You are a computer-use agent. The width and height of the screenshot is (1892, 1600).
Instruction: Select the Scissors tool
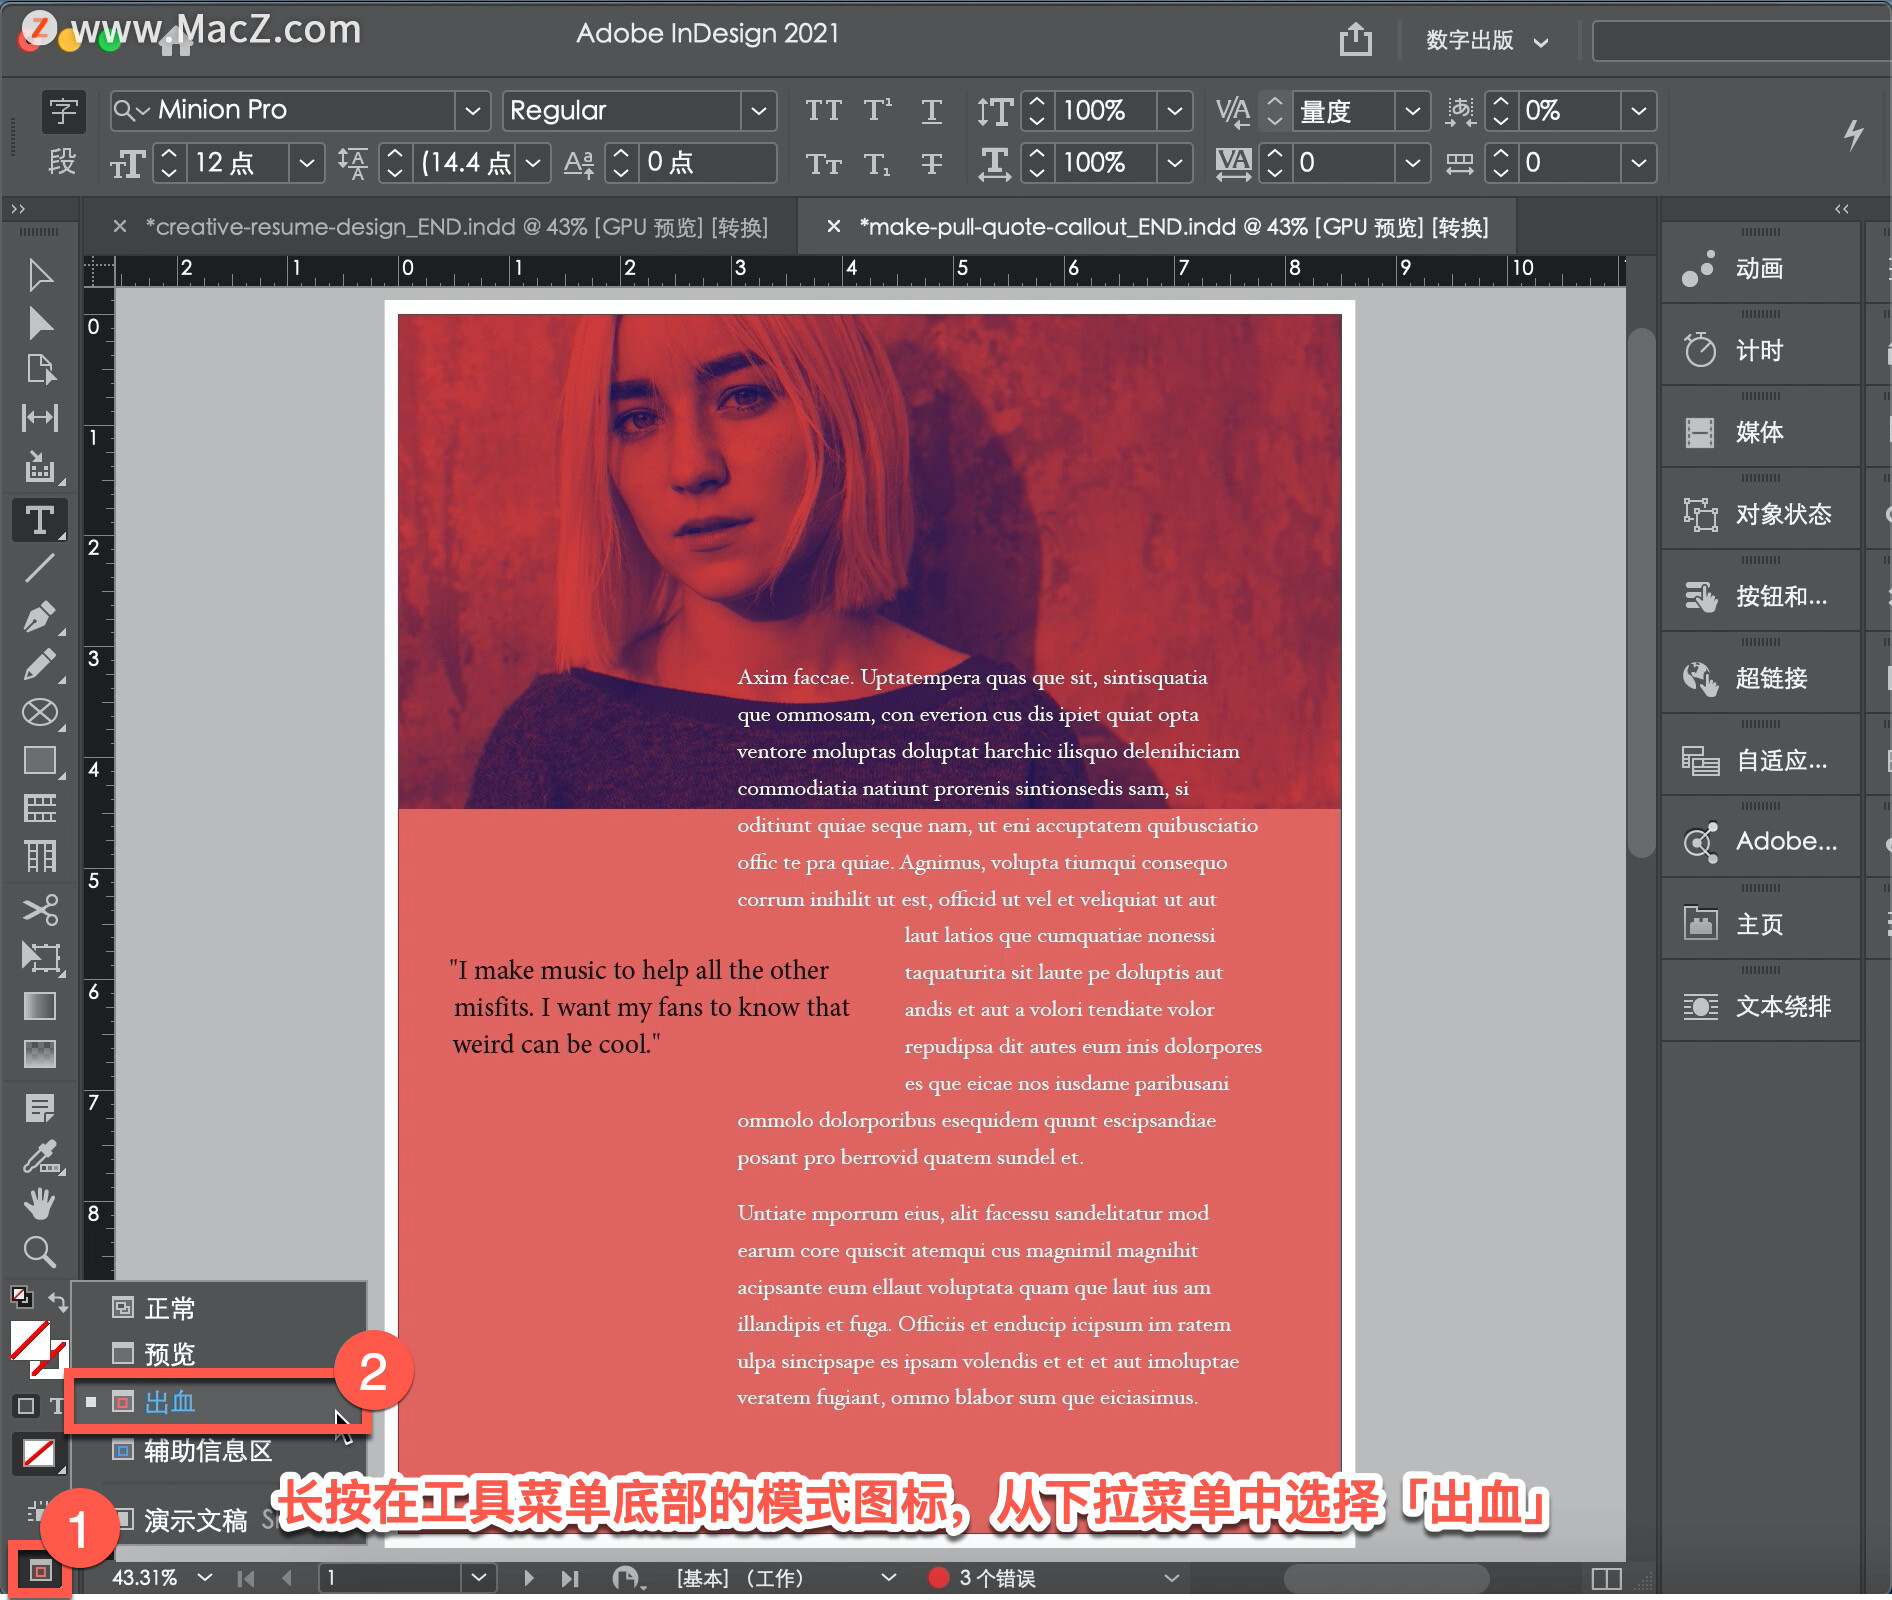[x=40, y=910]
